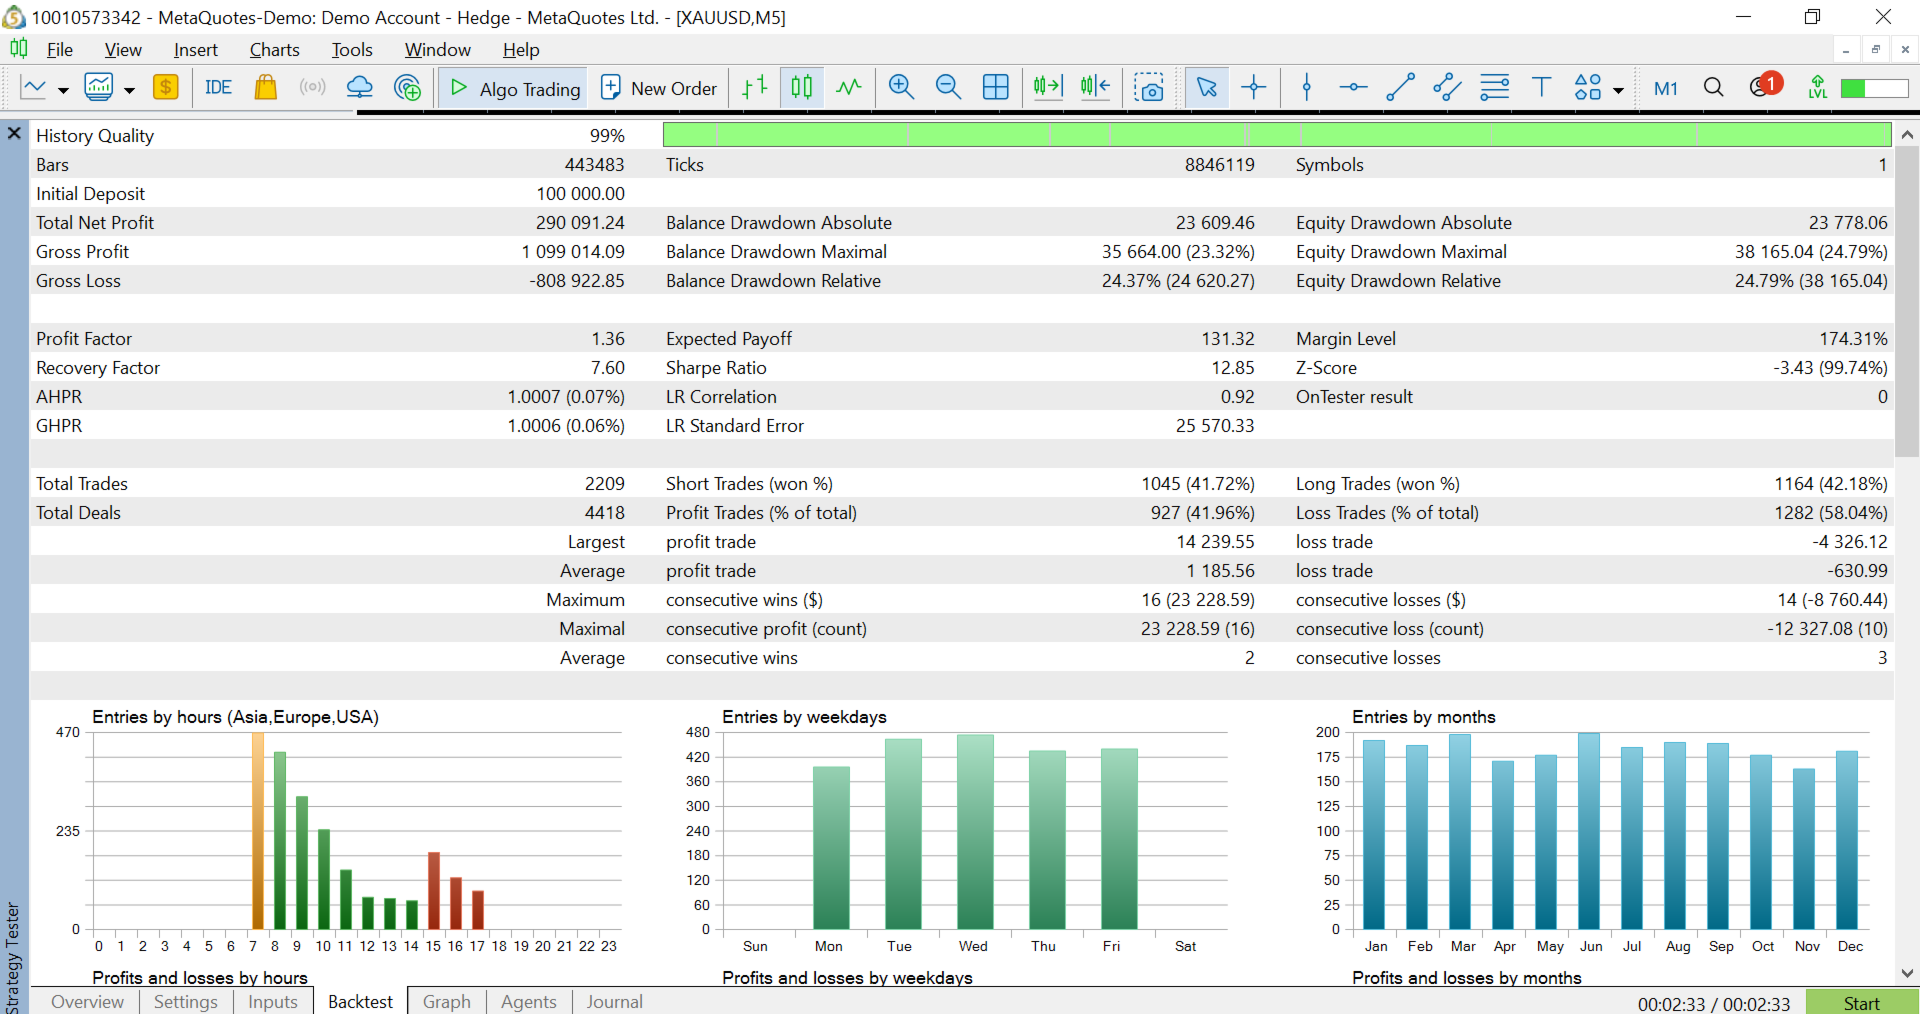Switch chart to candlestick view
1920x1014 pixels.
[x=802, y=88]
